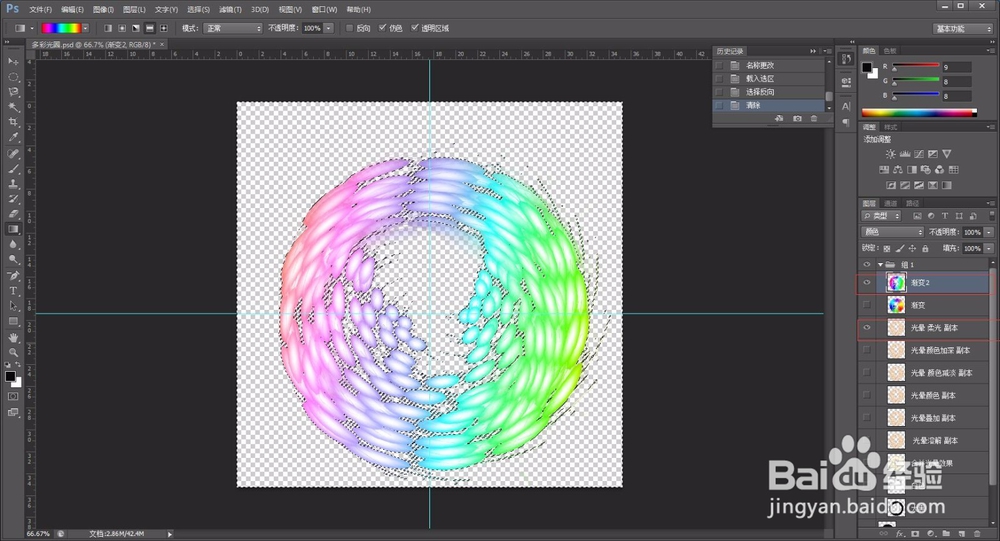The height and width of the screenshot is (541, 1000).
Task: Open 基本功能 workspace dropdown
Action: [x=964, y=29]
